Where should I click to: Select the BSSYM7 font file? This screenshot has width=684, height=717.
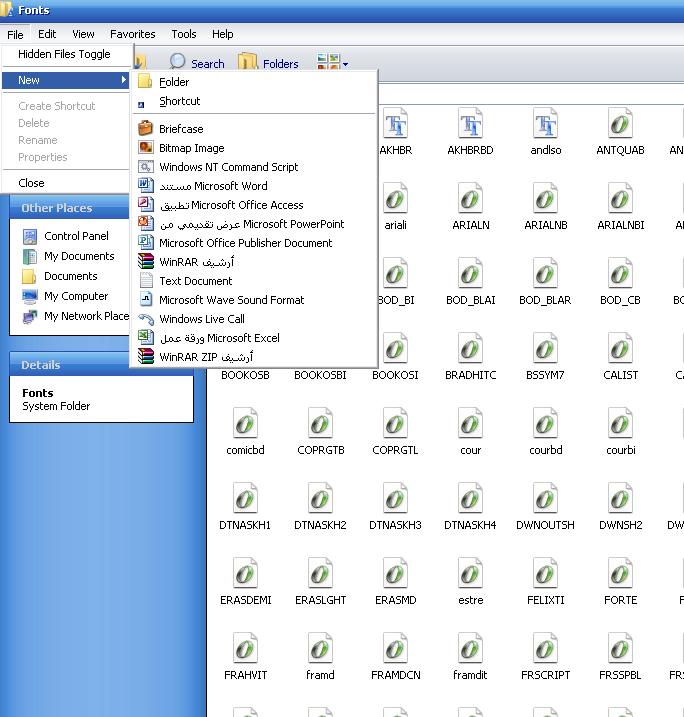[x=545, y=357]
